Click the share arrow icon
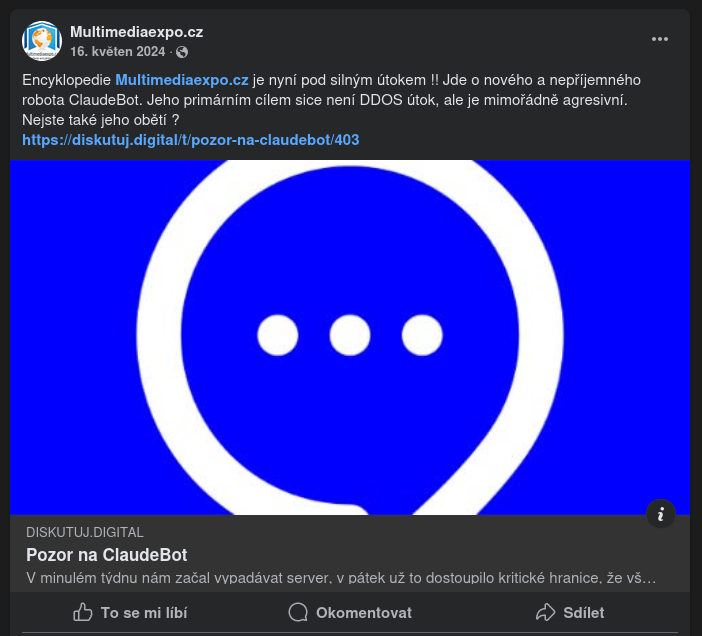 coord(545,612)
